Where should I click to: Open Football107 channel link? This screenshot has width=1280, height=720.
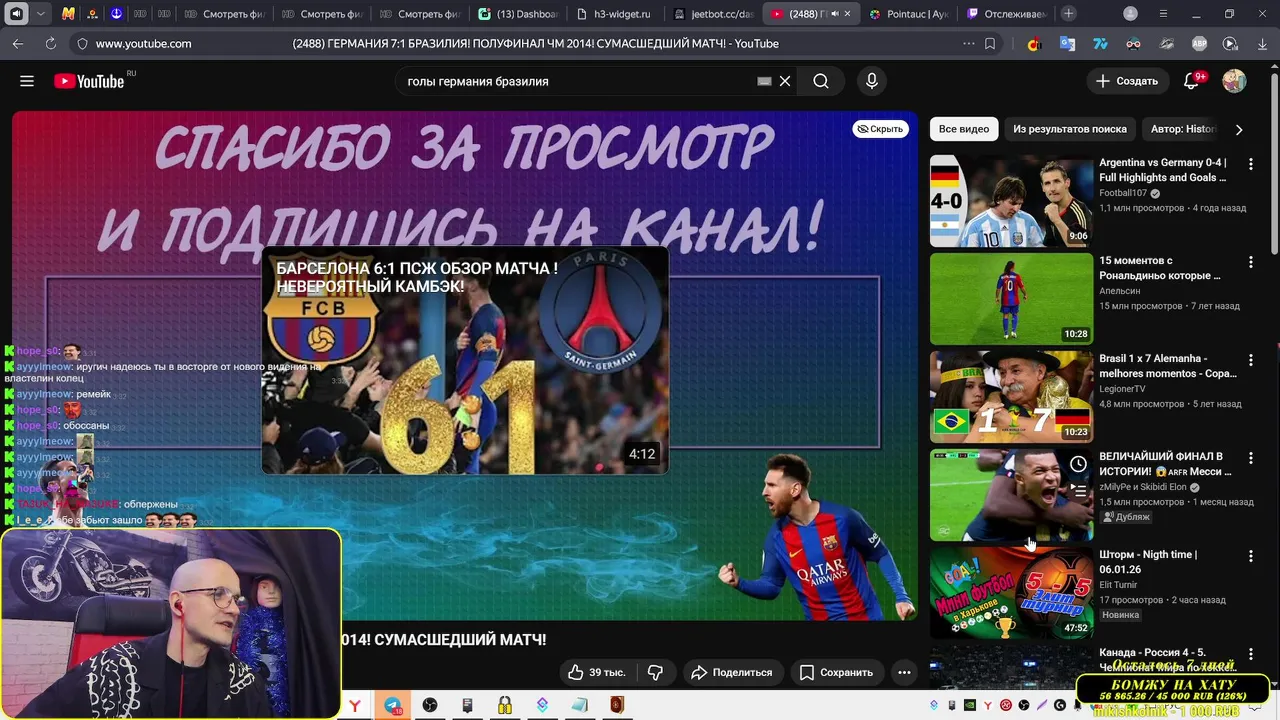(1123, 193)
